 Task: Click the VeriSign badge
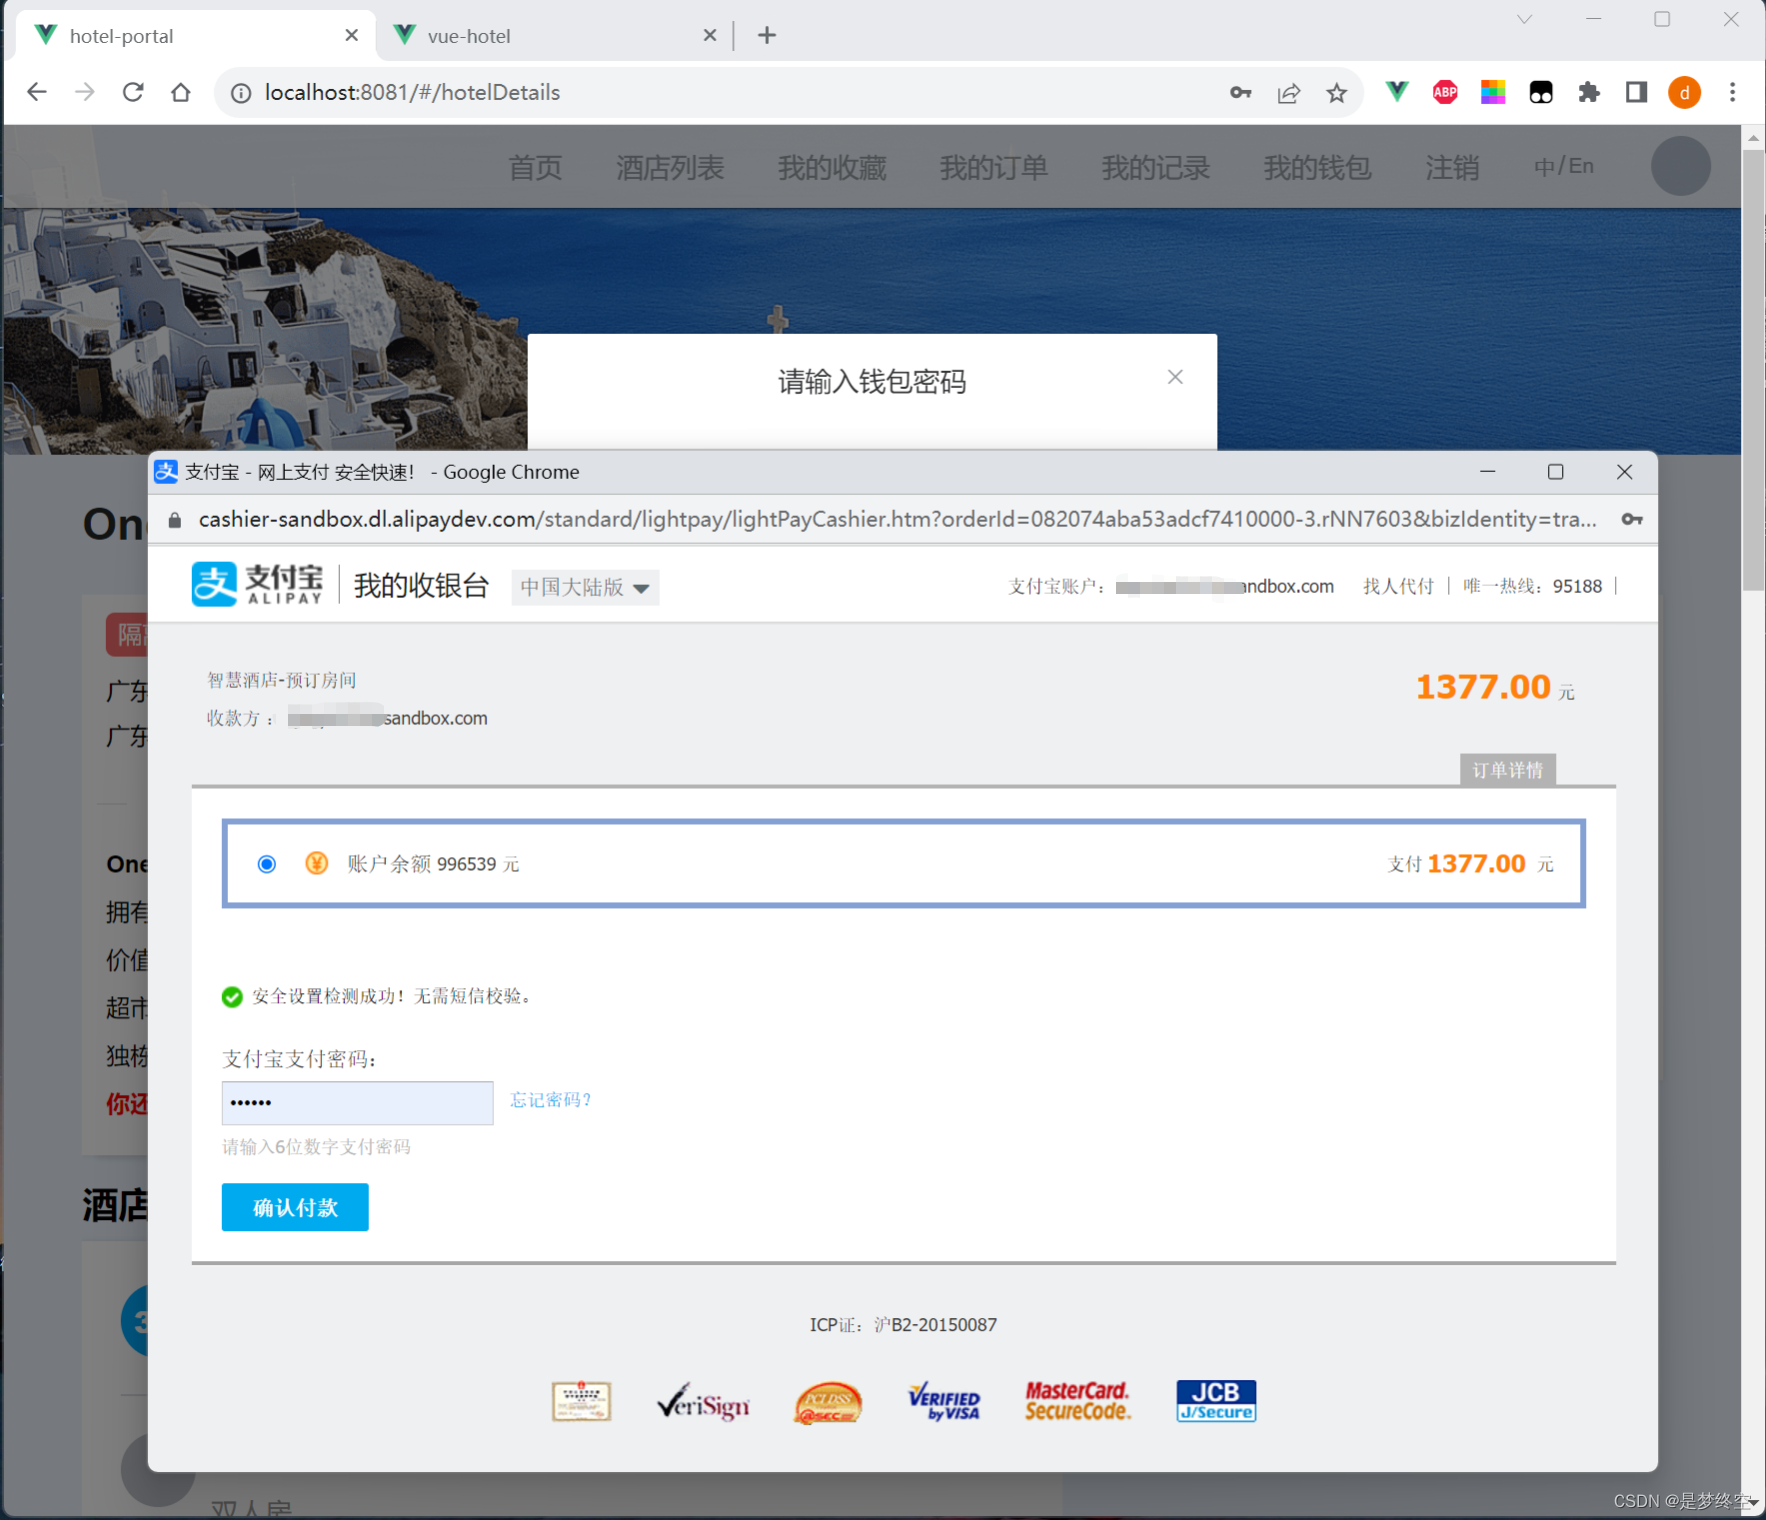704,1401
